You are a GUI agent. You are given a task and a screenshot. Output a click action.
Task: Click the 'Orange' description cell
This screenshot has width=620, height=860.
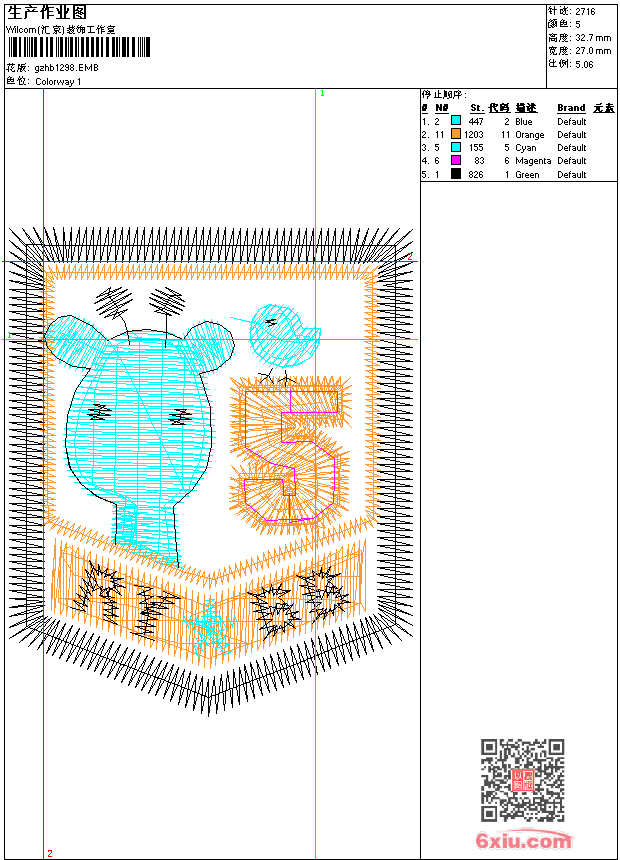point(529,135)
